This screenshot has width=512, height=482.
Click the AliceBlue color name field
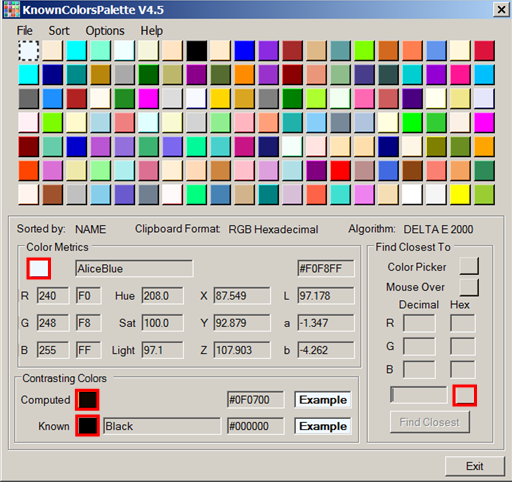click(x=134, y=269)
